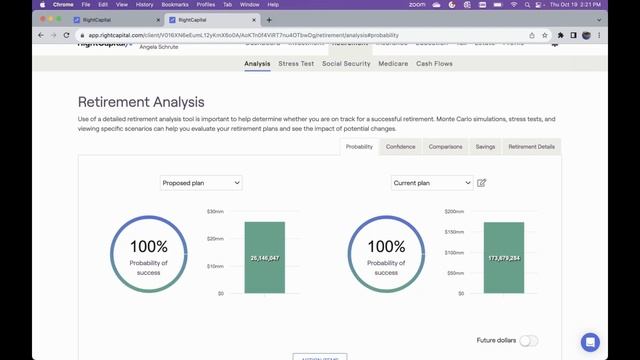Select the Probability sub-tab
Viewport: 640px width, 360px height.
pyautogui.click(x=359, y=147)
